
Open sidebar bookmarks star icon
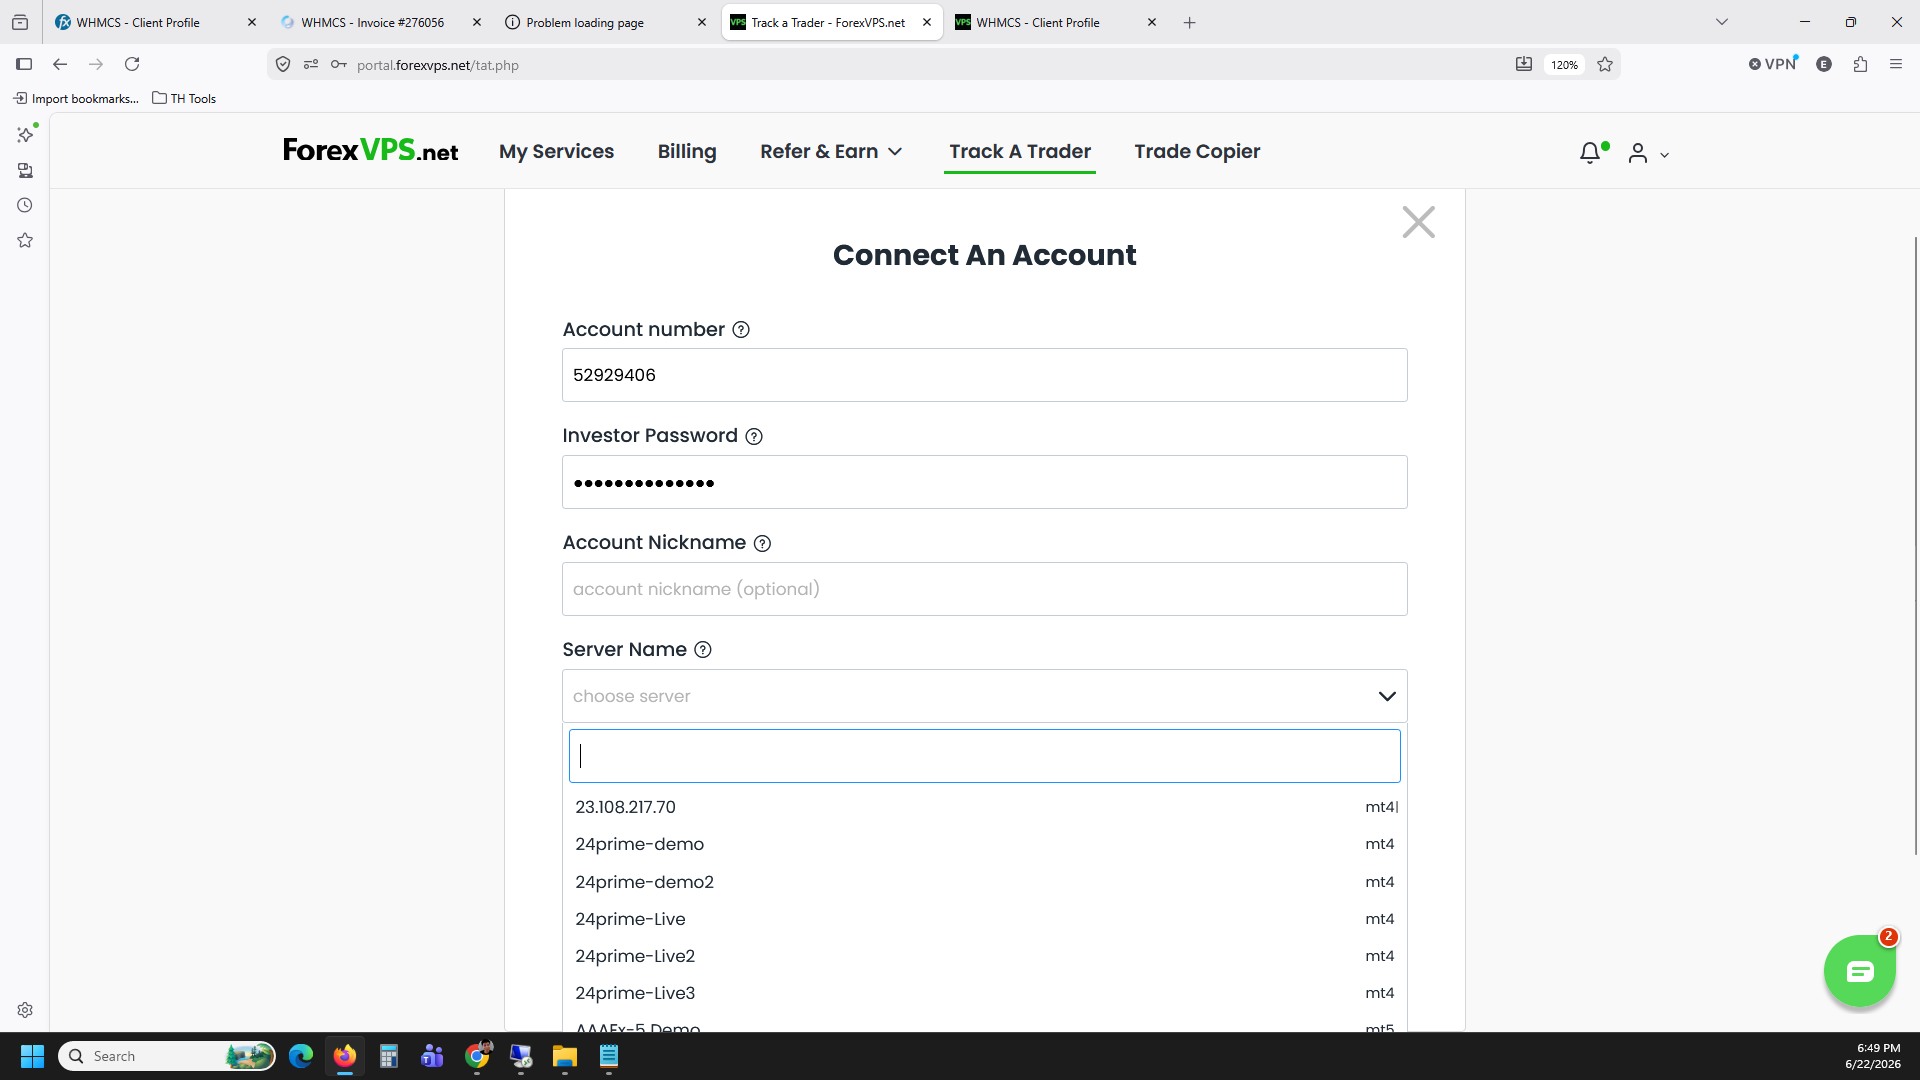point(25,240)
